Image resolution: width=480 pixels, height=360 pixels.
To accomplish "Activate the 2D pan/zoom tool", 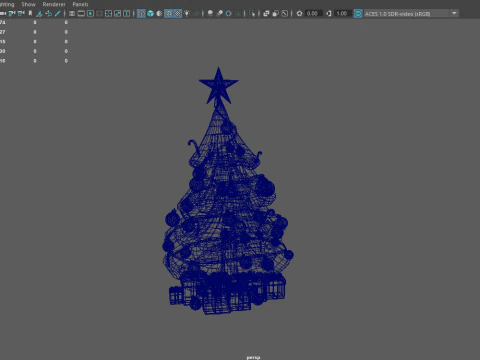I will 49,13.
